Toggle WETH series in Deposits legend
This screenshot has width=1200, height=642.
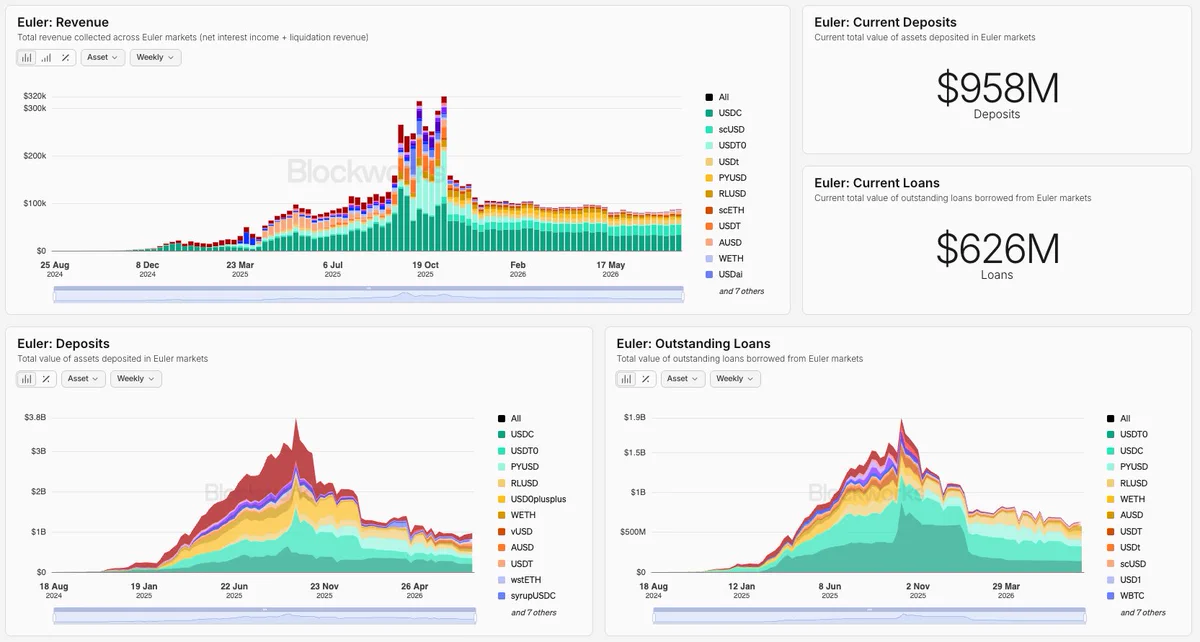(516, 515)
